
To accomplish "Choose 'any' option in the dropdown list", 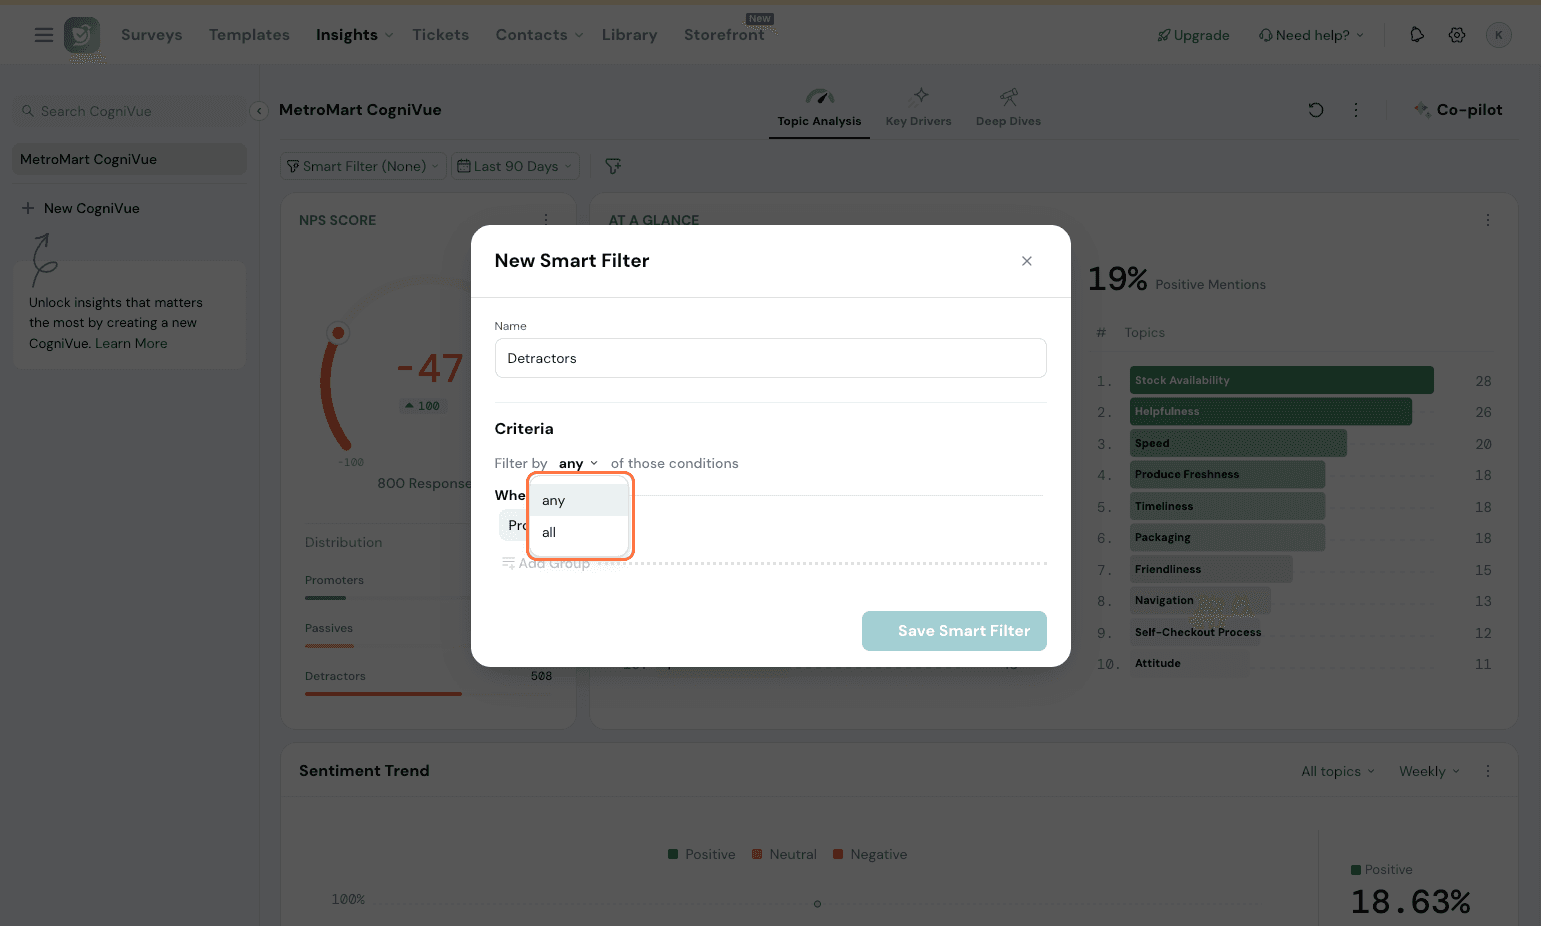I will [554, 501].
